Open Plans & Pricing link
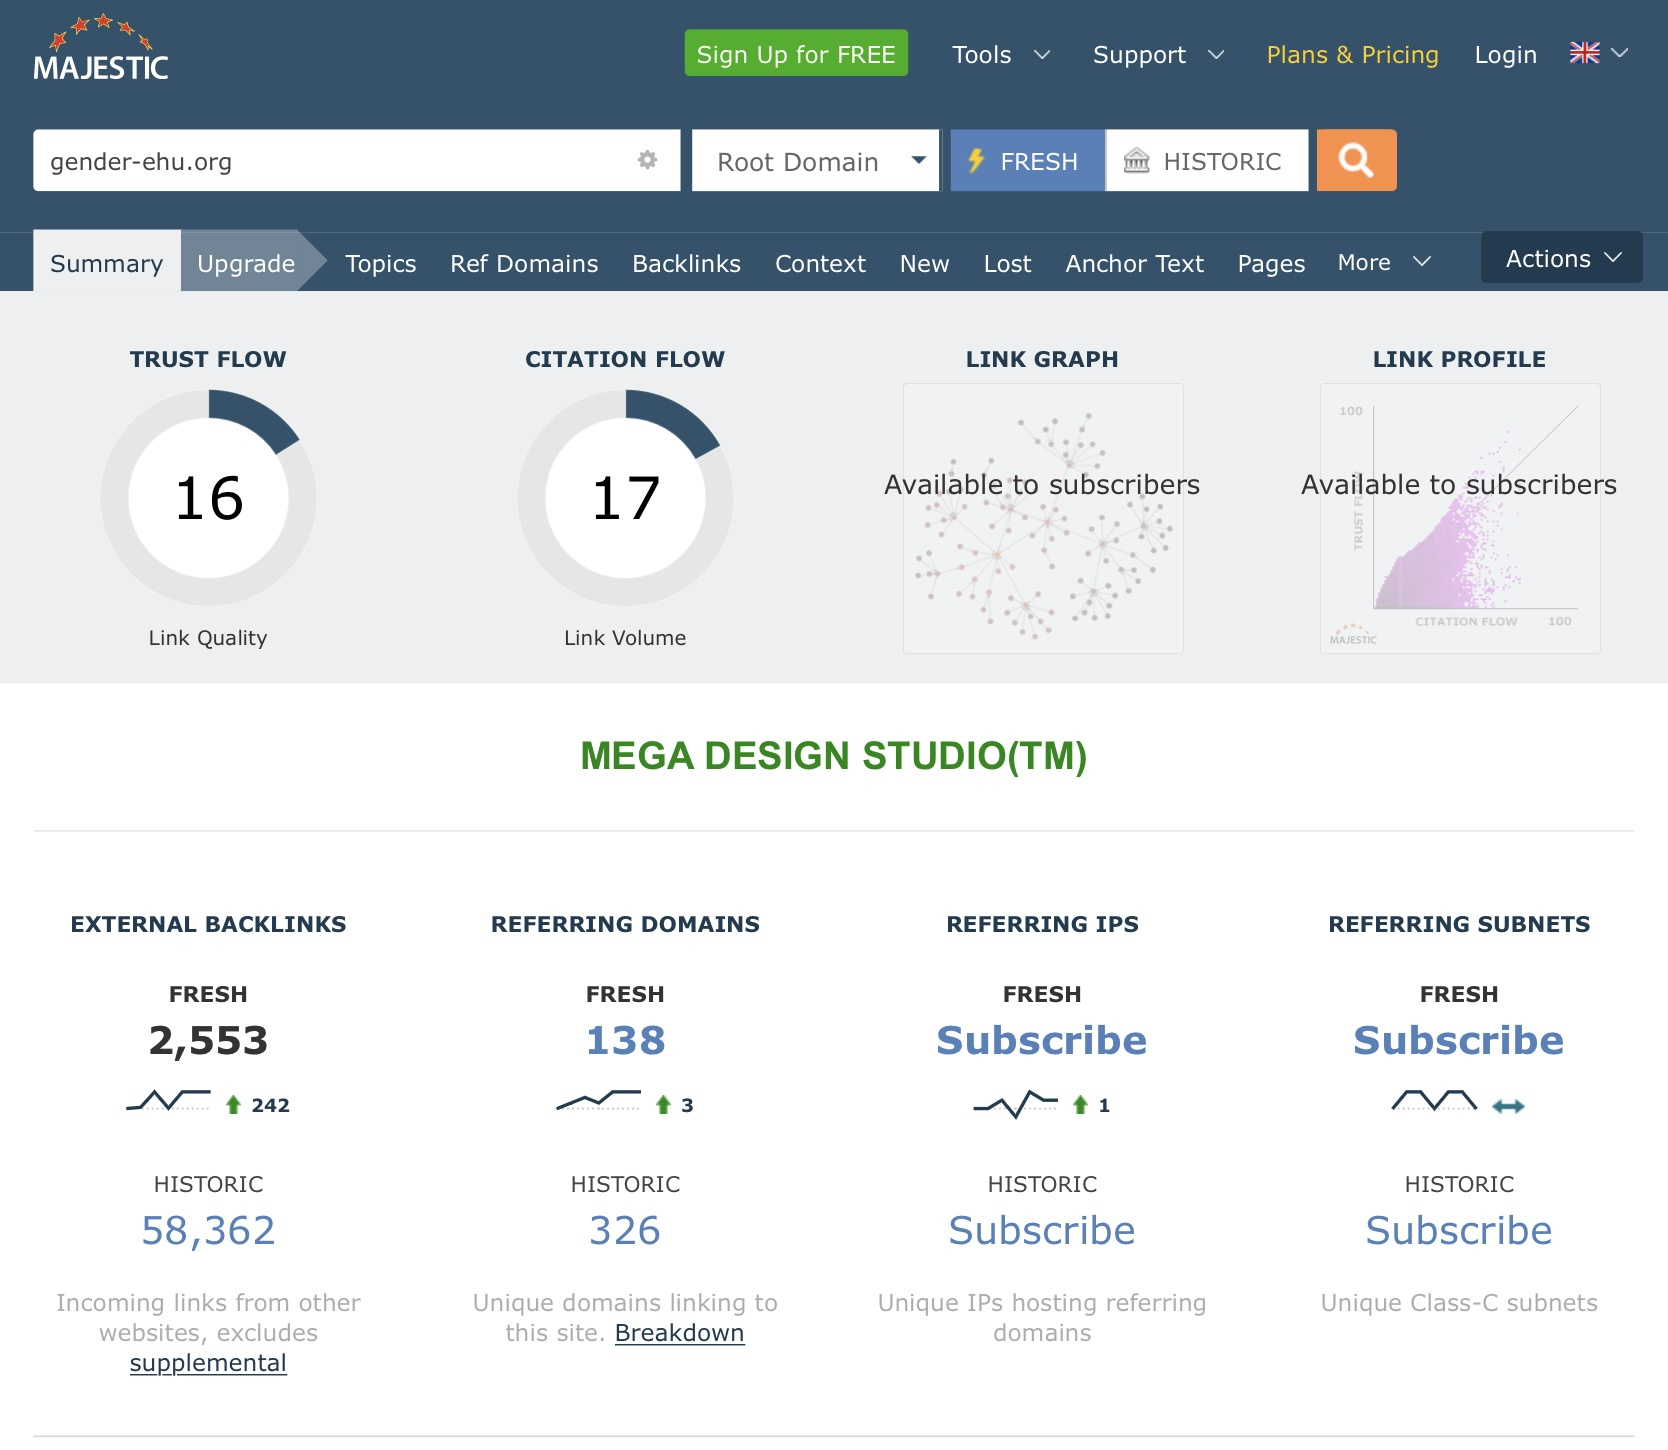The width and height of the screenshot is (1668, 1450). coord(1352,54)
